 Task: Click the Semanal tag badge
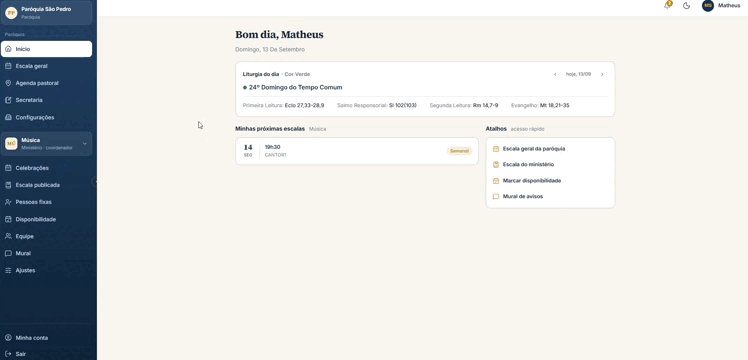(459, 151)
